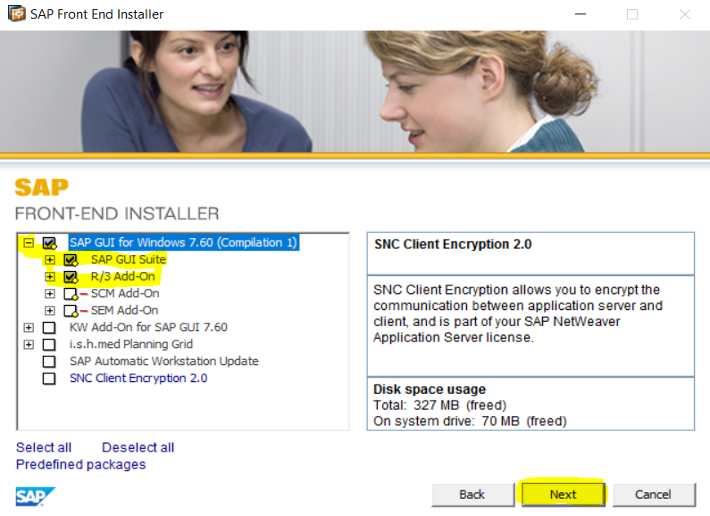
Task: Enable the SEM Add-On checkbox
Action: click(x=70, y=311)
